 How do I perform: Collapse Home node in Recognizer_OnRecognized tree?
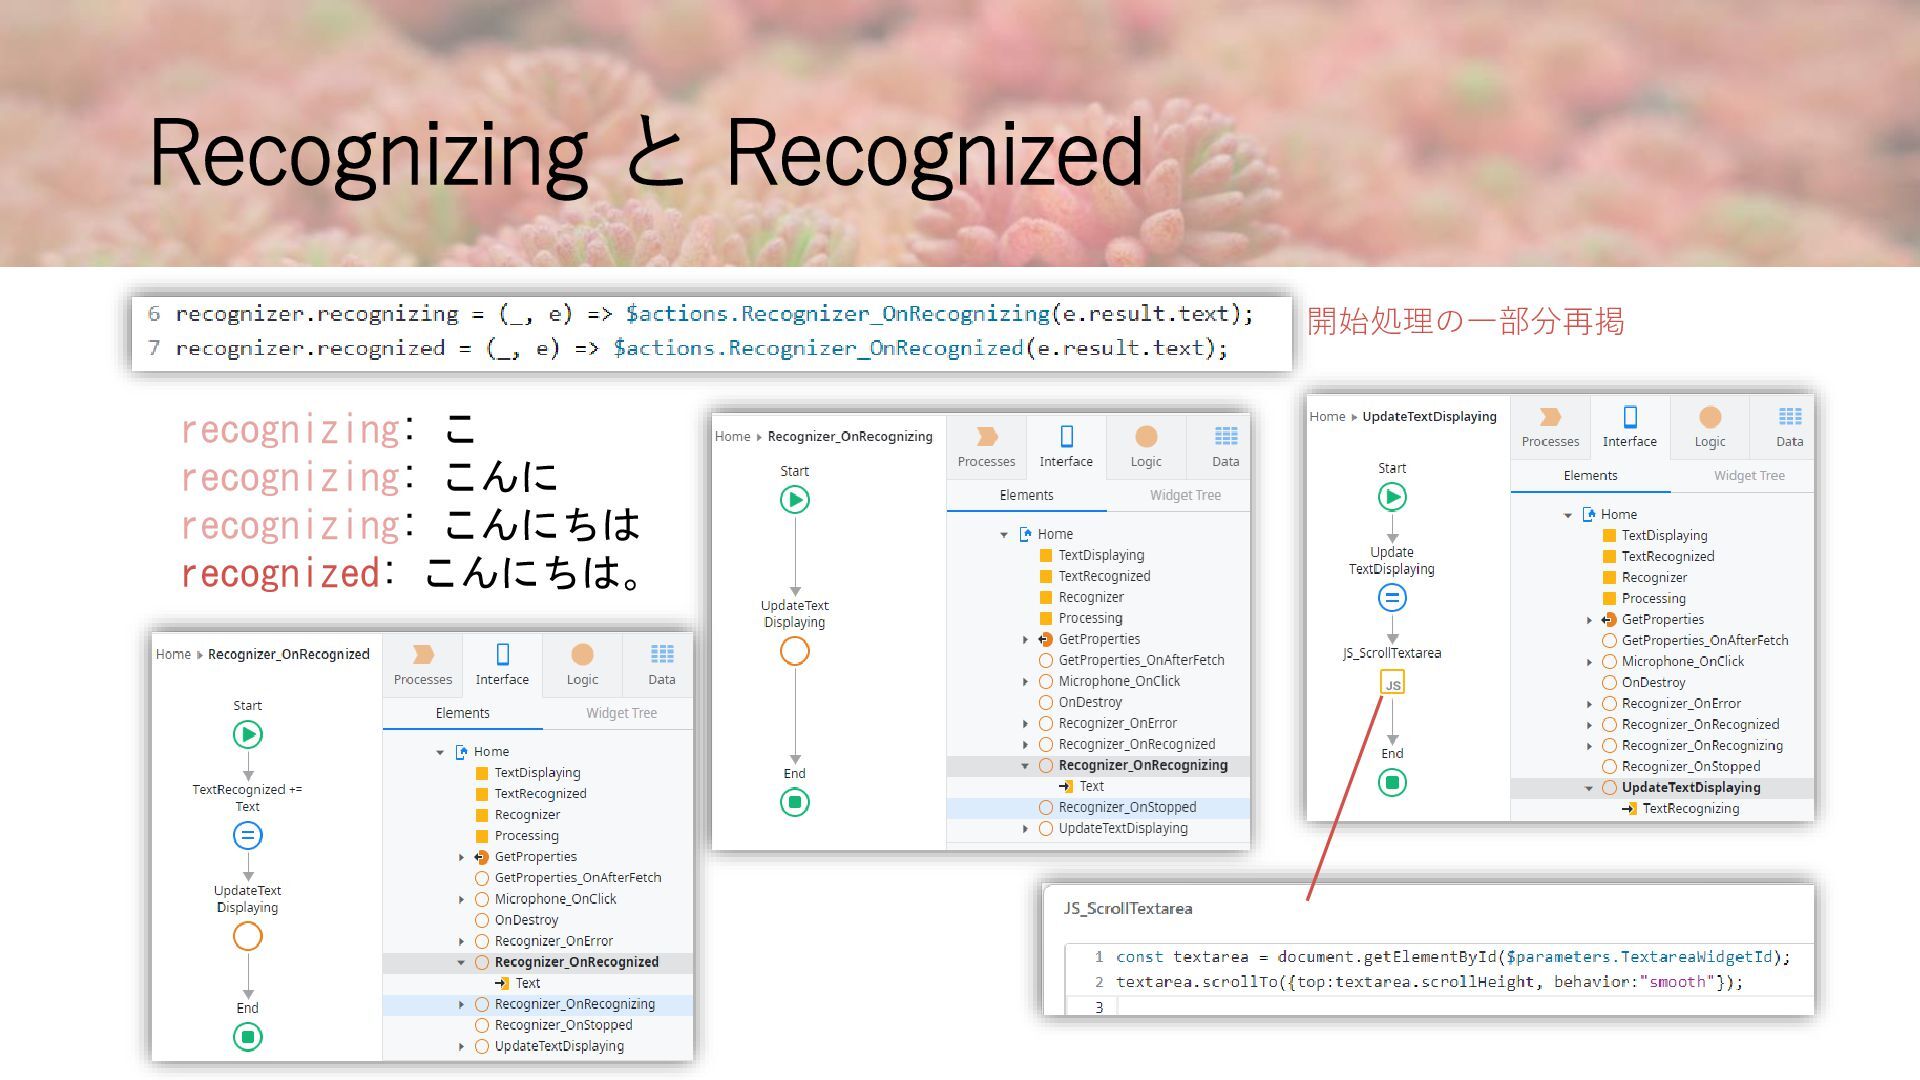coord(440,752)
